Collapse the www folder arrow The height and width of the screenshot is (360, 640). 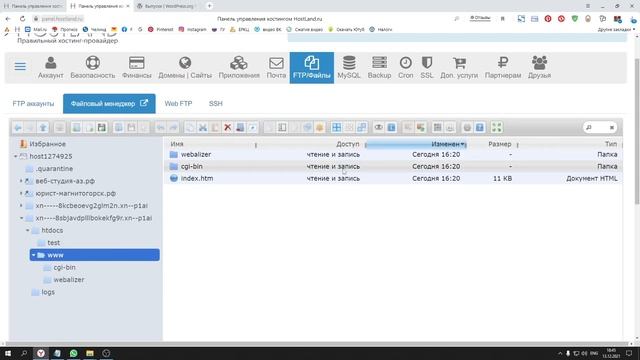coord(33,255)
